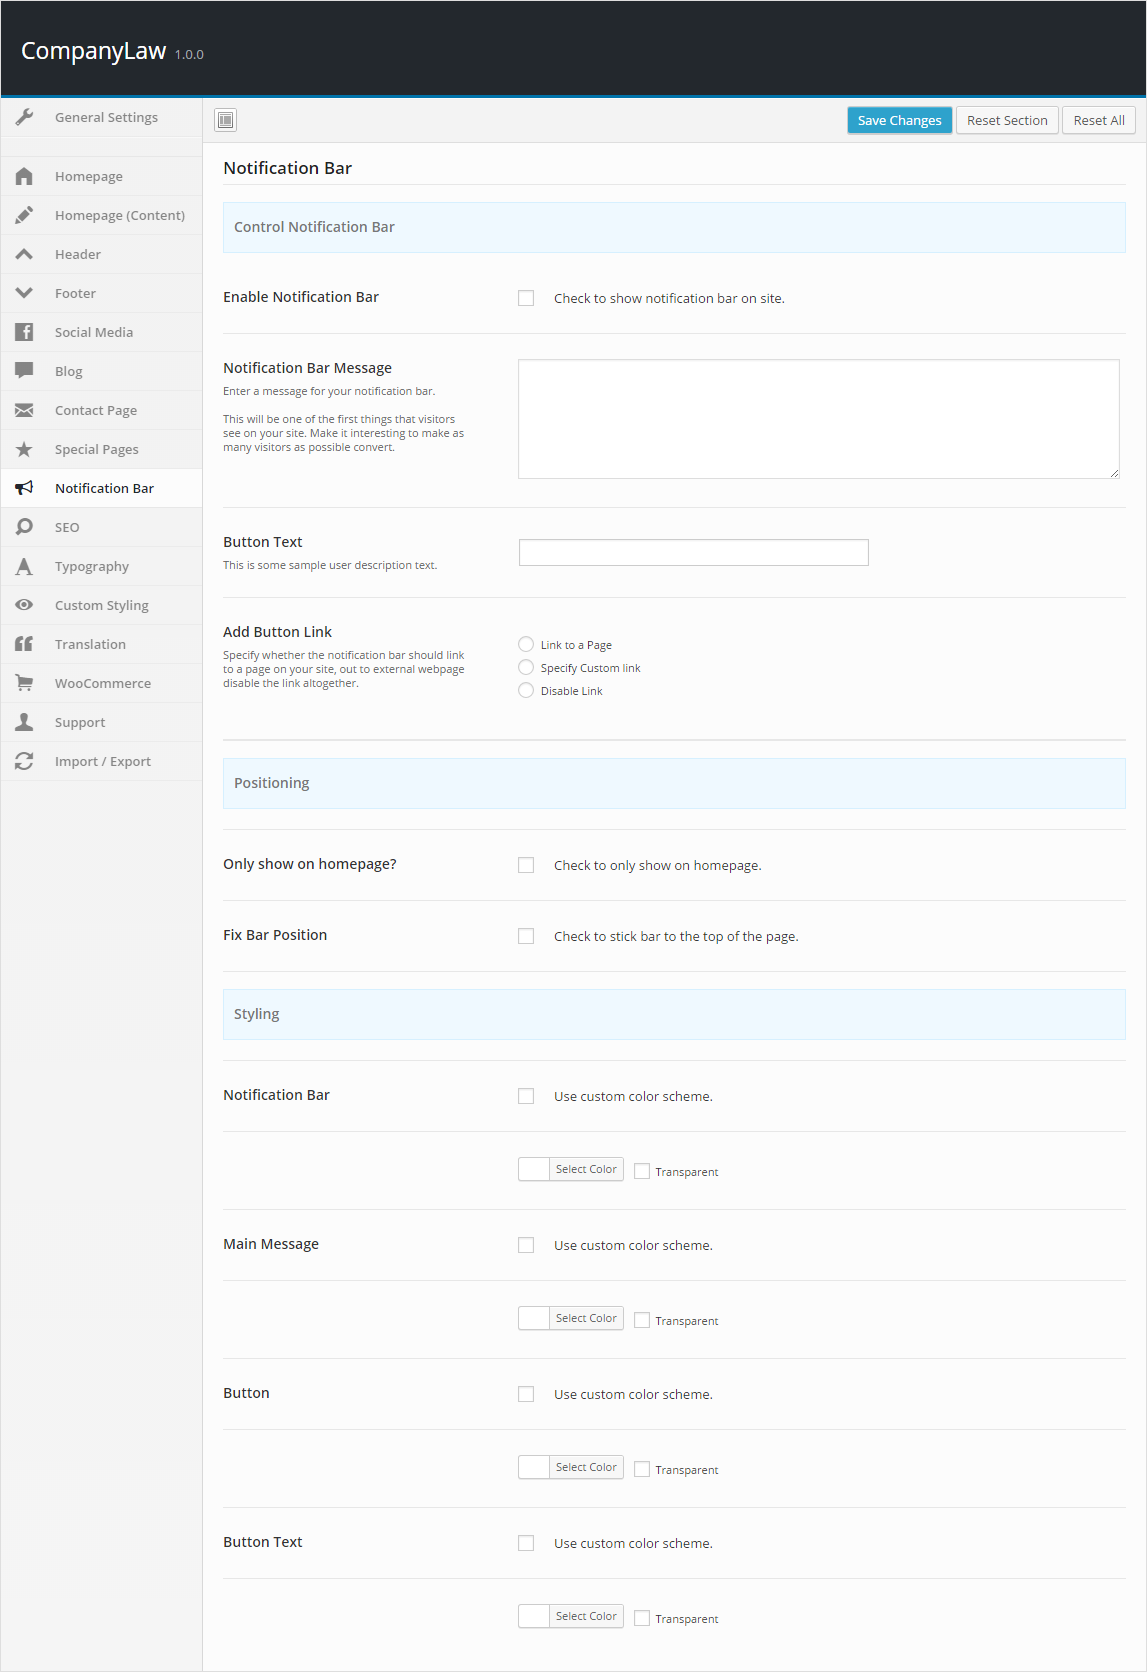Screen dimensions: 1147x1672
Task: Open the Typography menu item
Action: (92, 566)
